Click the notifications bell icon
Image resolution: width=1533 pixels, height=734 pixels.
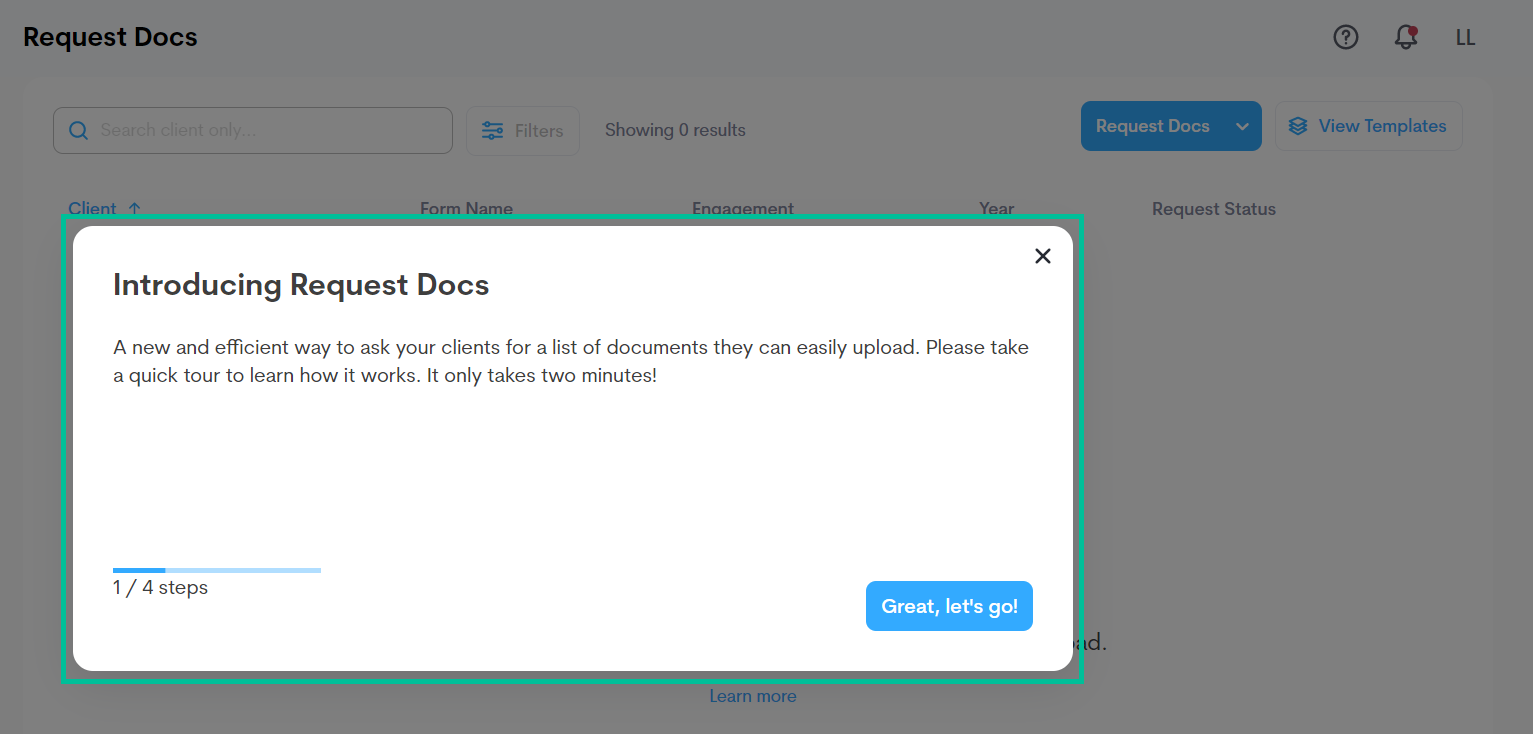coord(1404,38)
